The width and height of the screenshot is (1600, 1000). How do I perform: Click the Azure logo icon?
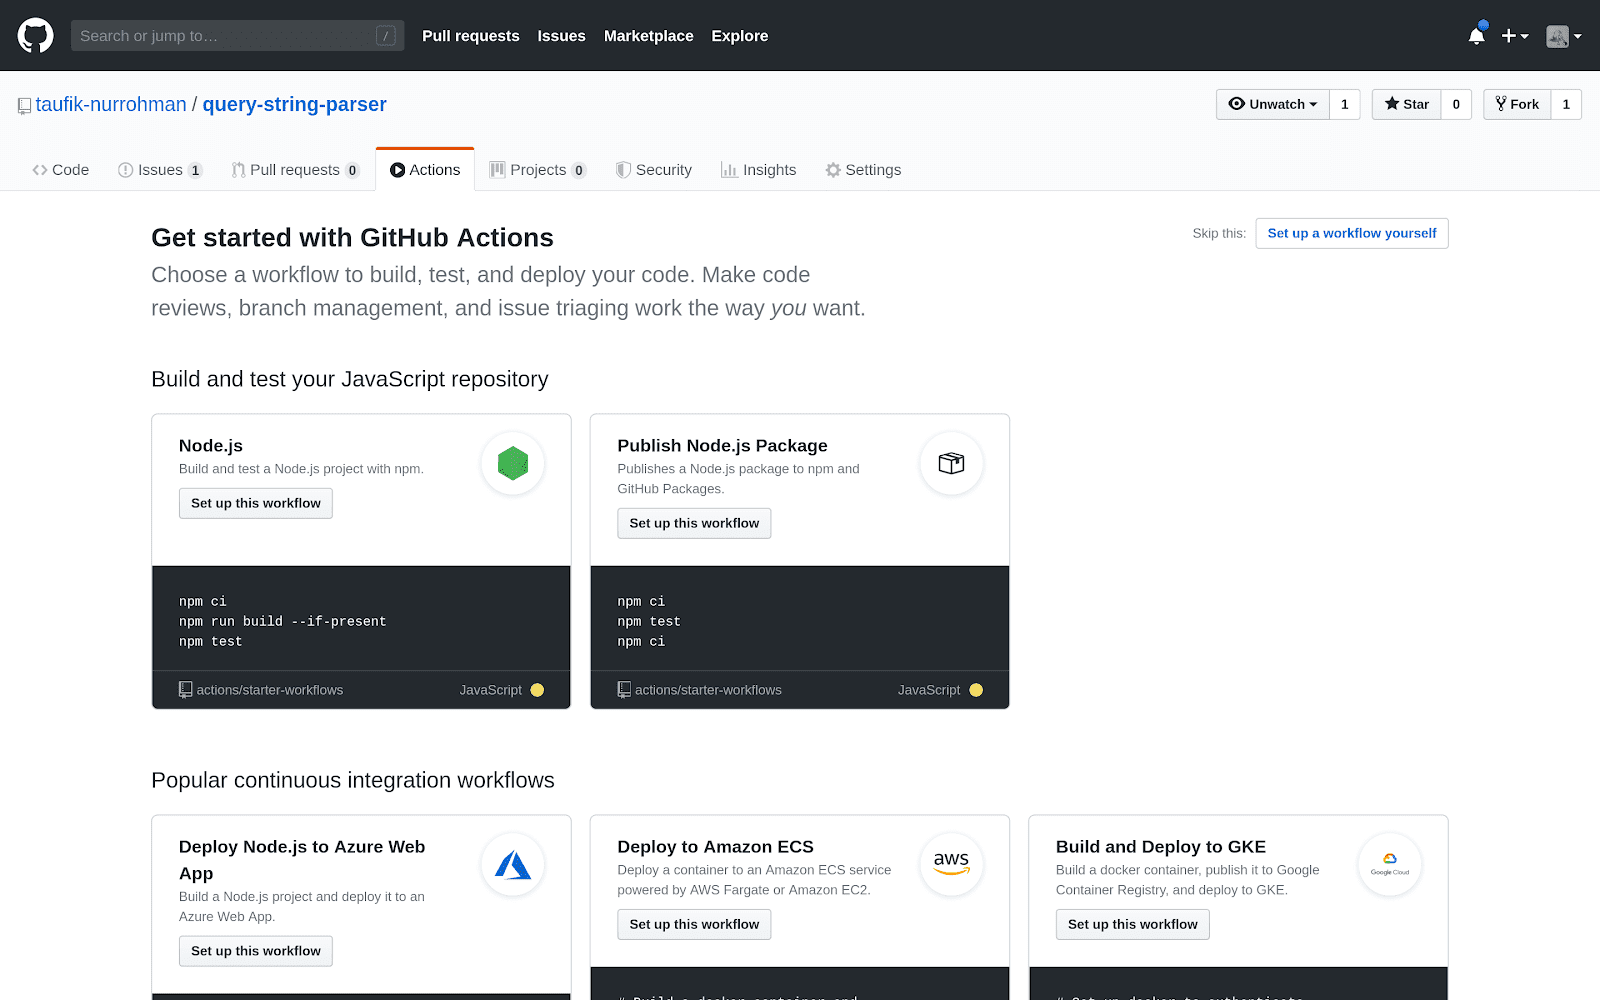pyautogui.click(x=513, y=864)
